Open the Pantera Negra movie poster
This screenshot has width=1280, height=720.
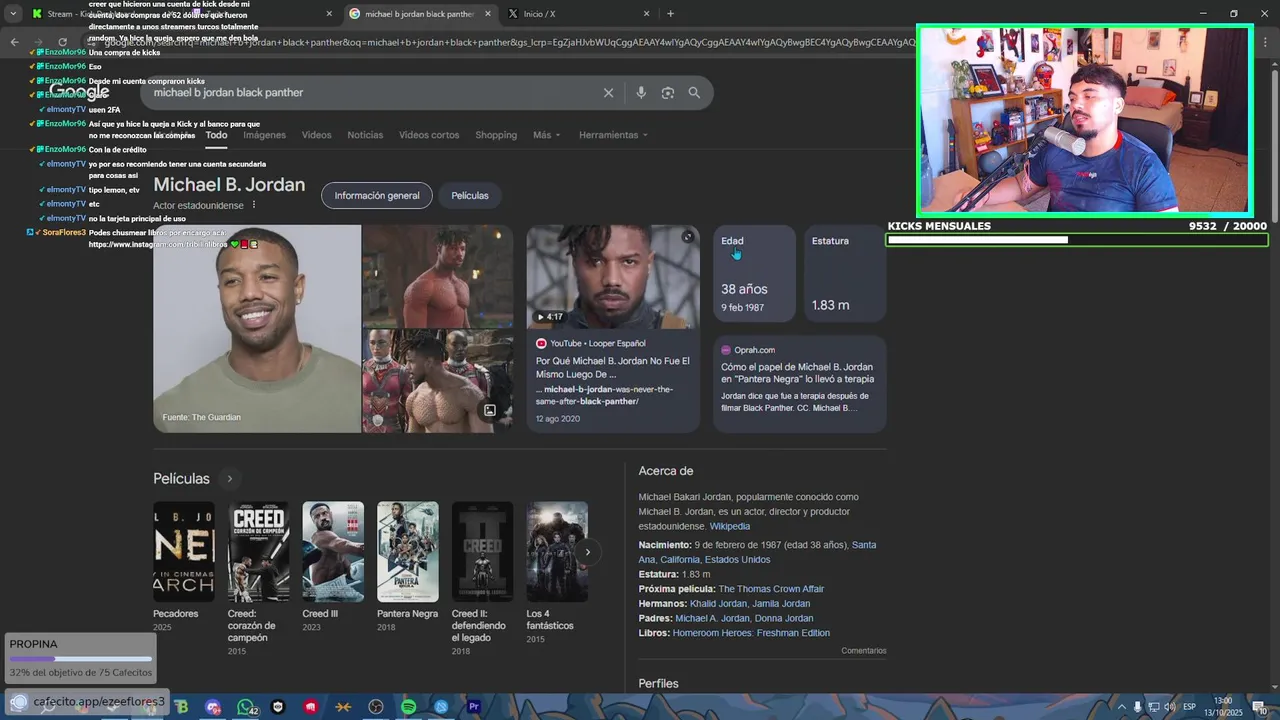(408, 552)
